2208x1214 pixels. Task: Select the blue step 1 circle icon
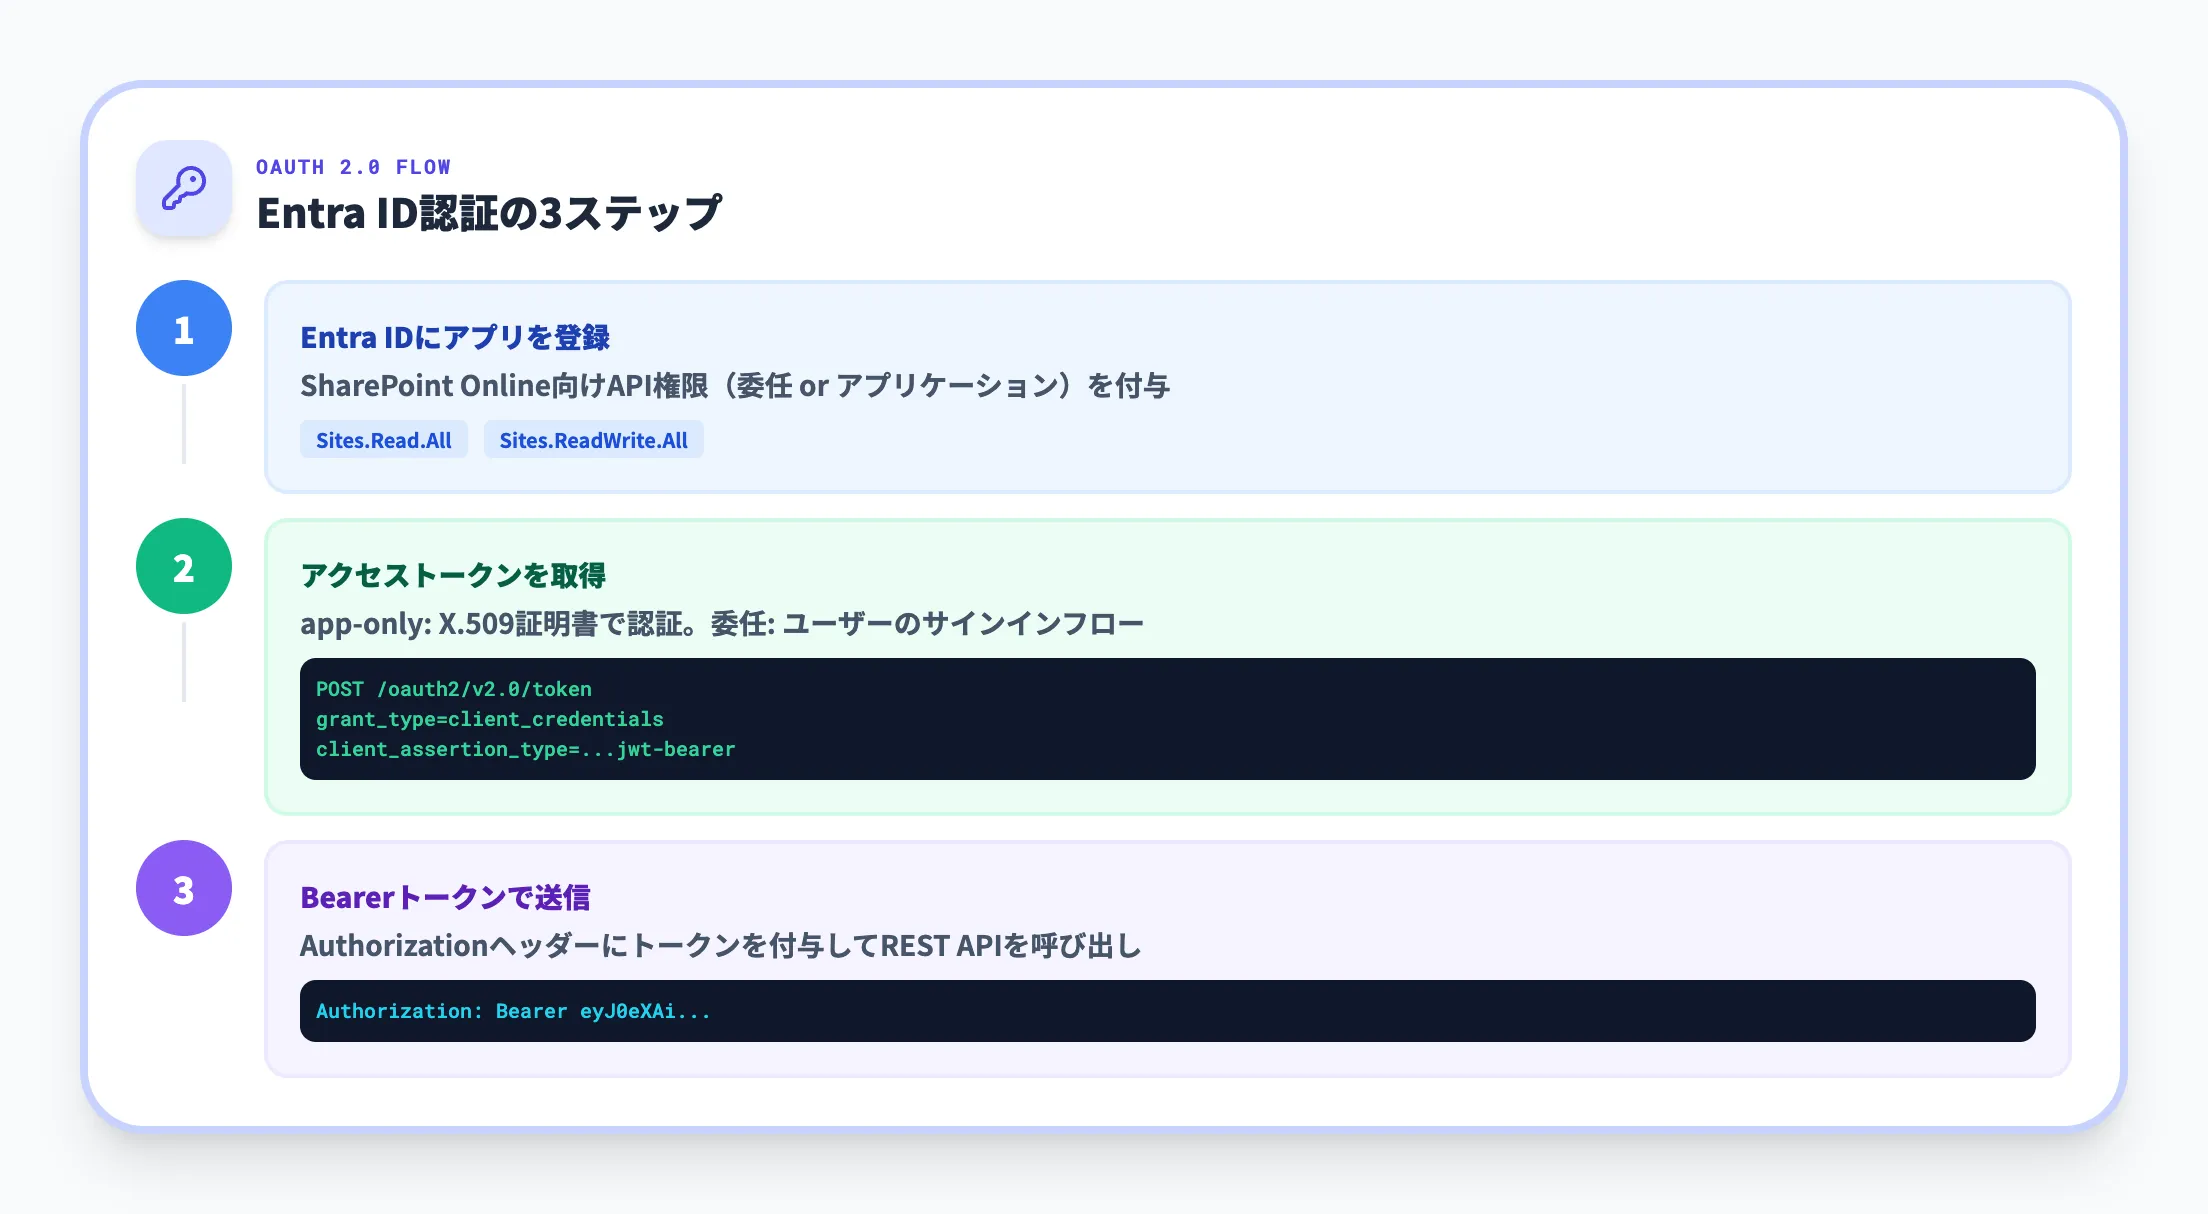[183, 327]
